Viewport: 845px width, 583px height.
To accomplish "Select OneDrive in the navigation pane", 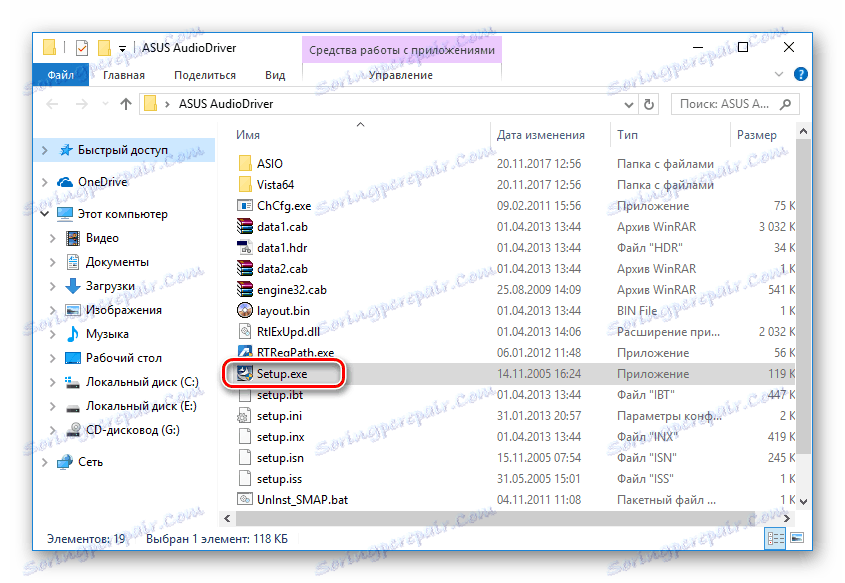I will click(102, 182).
